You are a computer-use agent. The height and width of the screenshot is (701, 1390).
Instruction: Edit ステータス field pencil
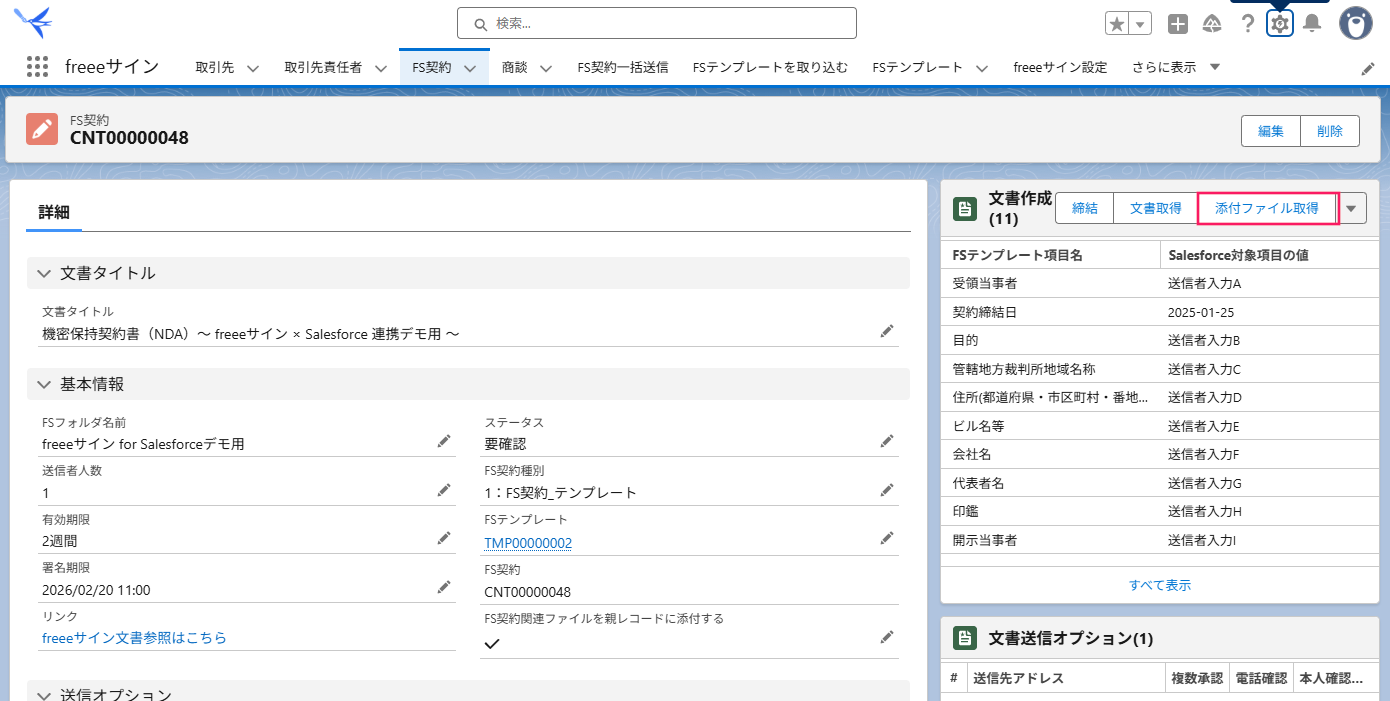tap(886, 441)
